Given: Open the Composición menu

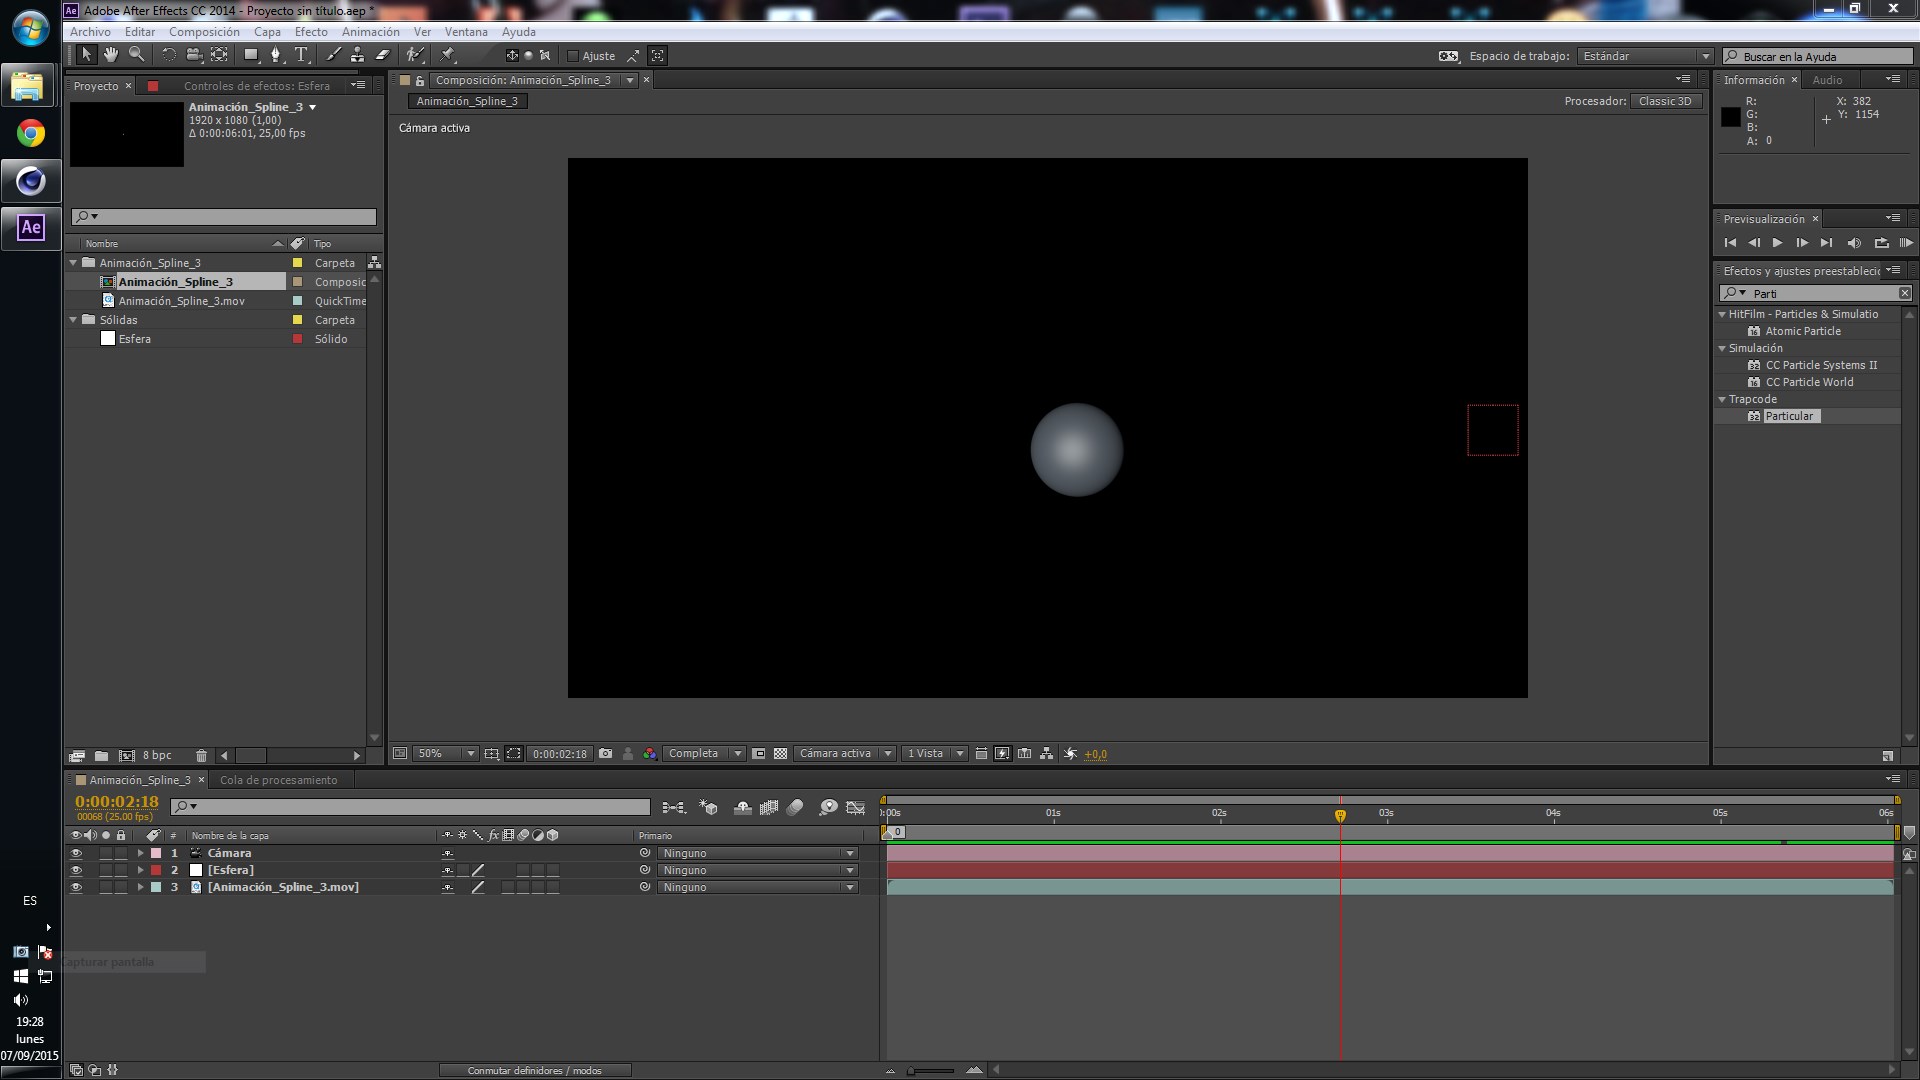Looking at the screenshot, I should [204, 32].
